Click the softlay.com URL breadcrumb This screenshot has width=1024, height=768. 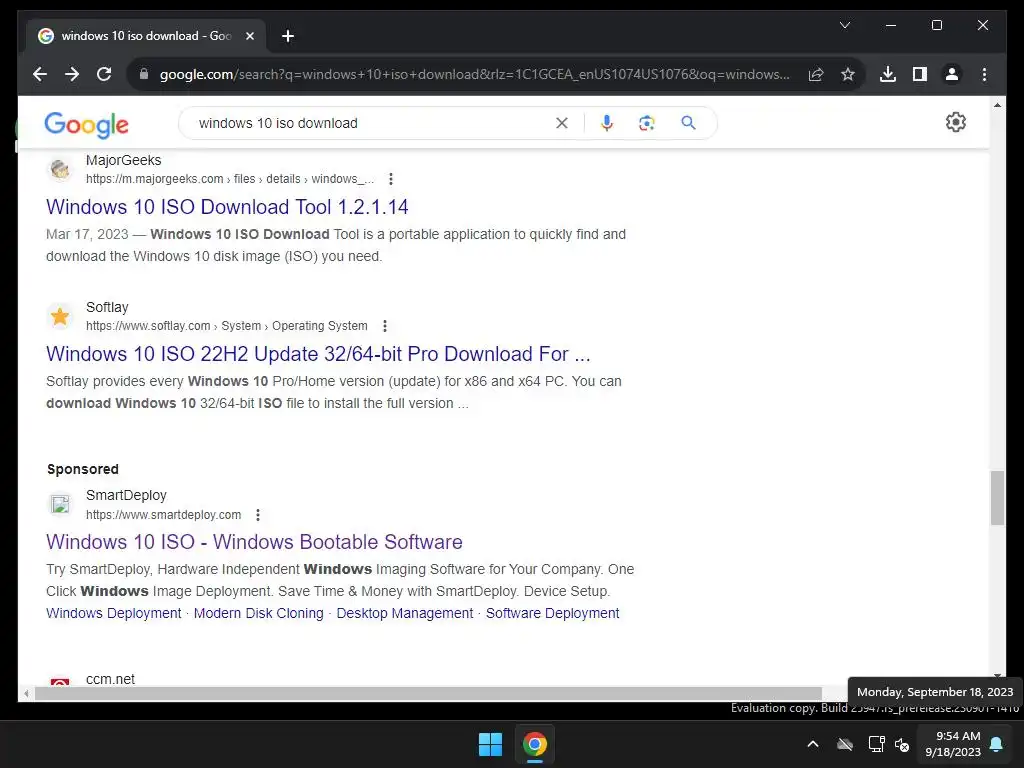[227, 326]
